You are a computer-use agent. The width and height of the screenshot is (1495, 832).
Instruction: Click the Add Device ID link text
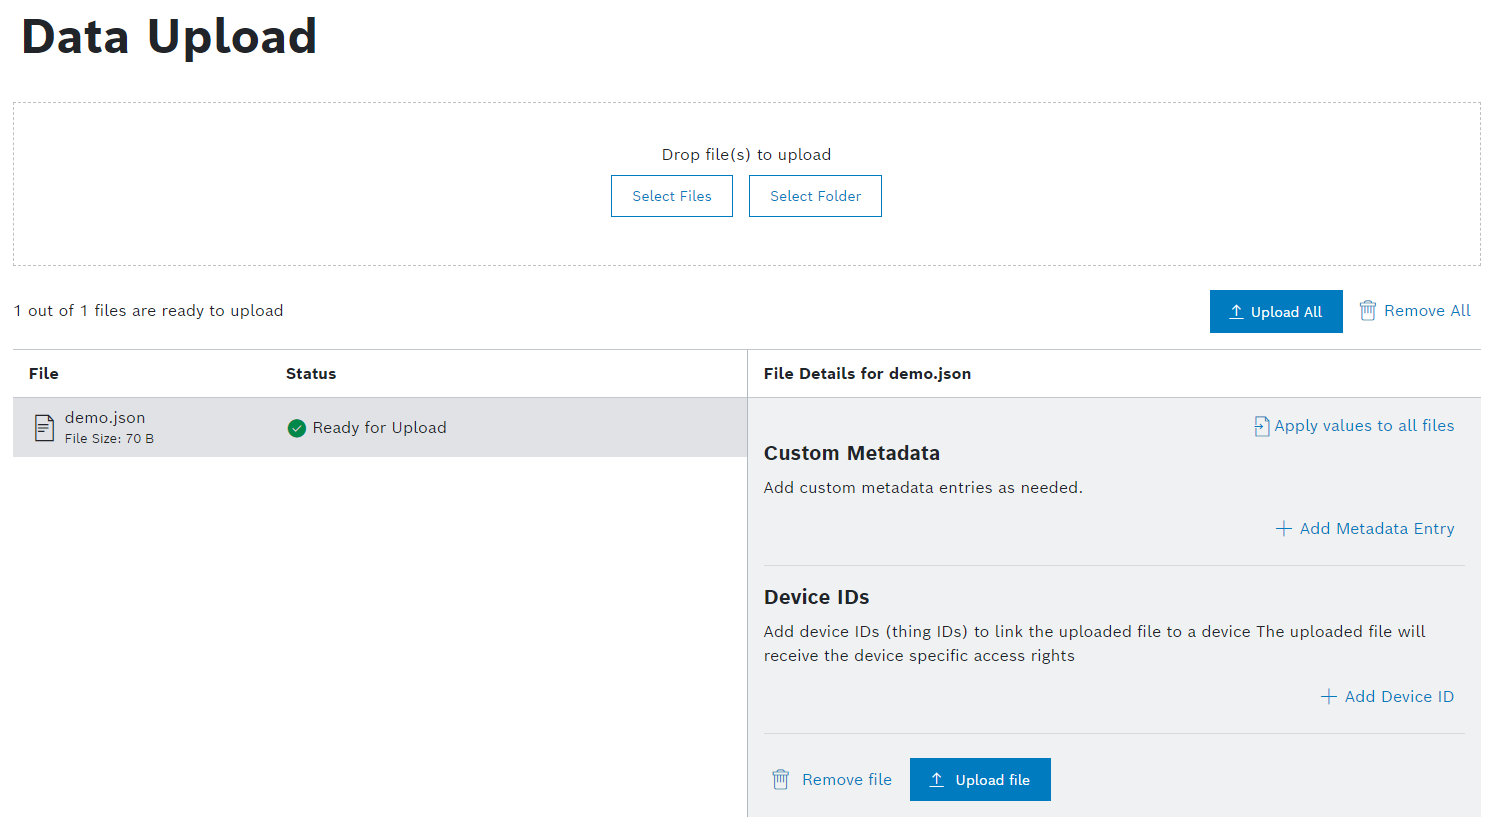[x=1399, y=697]
